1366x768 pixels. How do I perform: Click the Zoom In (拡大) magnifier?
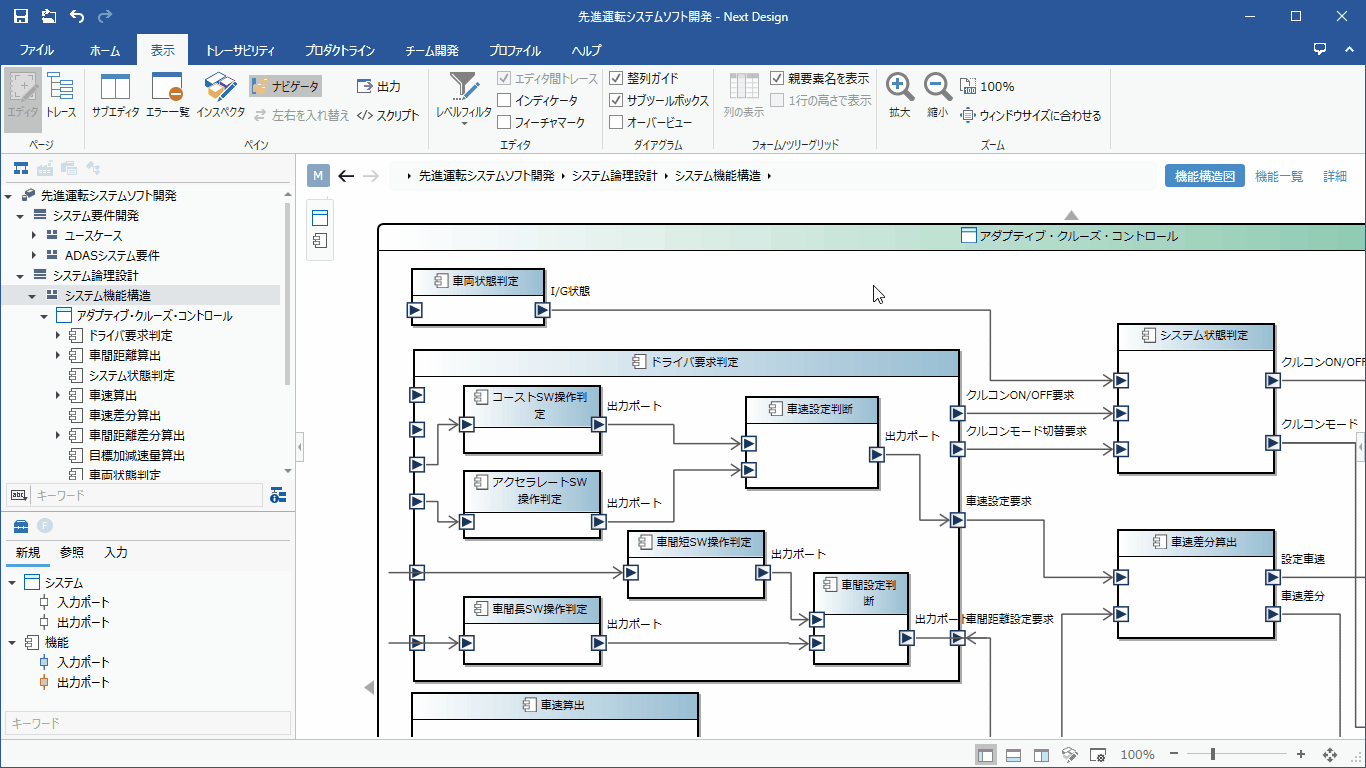(x=900, y=95)
